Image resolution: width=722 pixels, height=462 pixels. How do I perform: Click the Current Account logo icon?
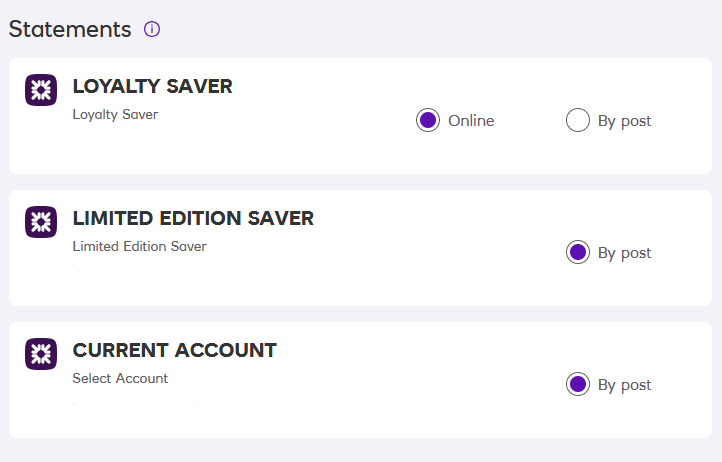coord(41,354)
